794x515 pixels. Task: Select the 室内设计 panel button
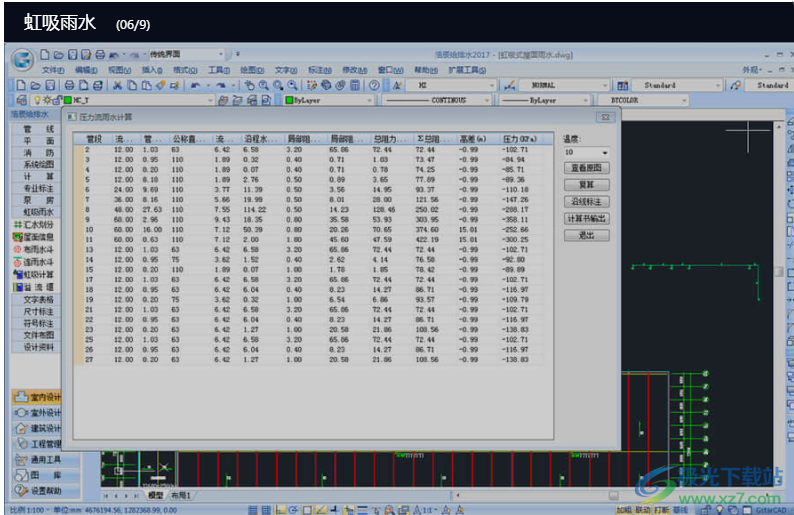[37, 397]
